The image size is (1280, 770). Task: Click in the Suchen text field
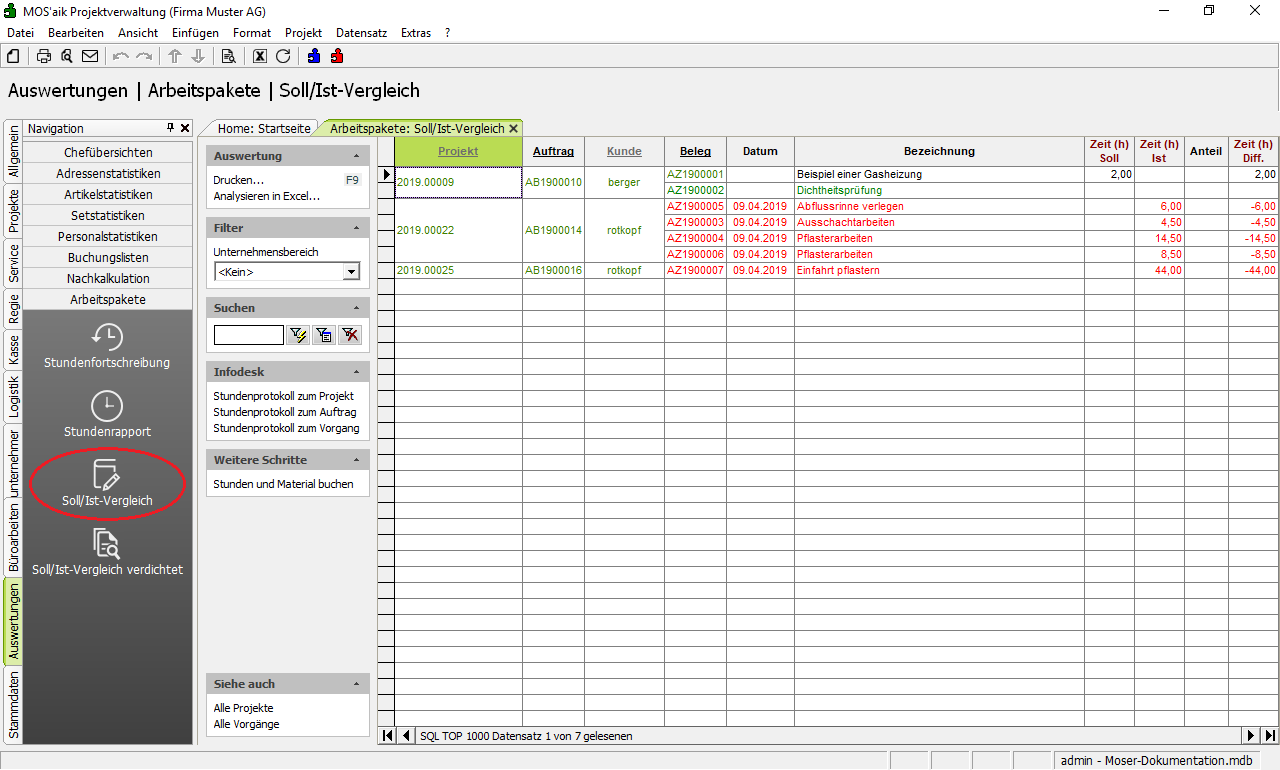click(248, 335)
